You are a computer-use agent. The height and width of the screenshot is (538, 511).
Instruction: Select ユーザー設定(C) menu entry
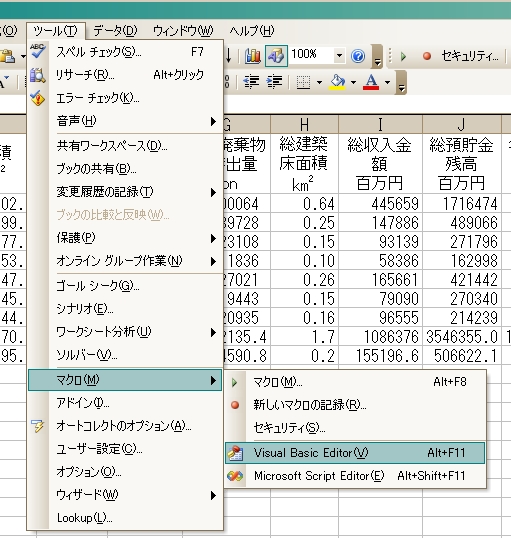125,449
